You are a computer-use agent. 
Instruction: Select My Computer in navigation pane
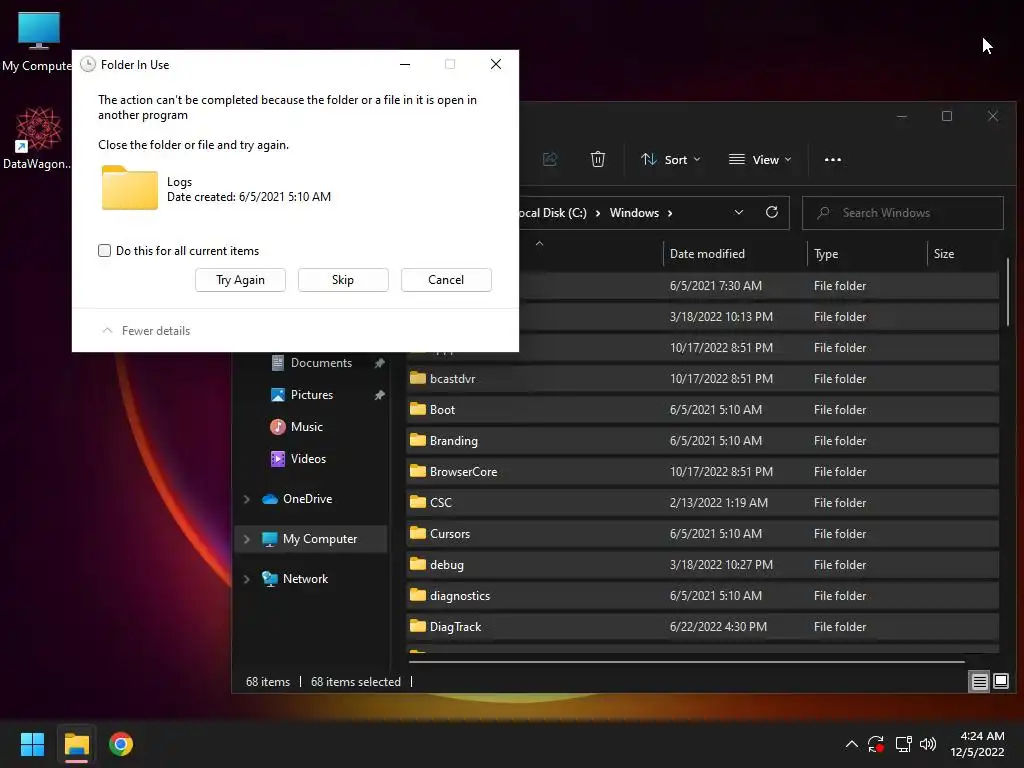pyautogui.click(x=309, y=539)
